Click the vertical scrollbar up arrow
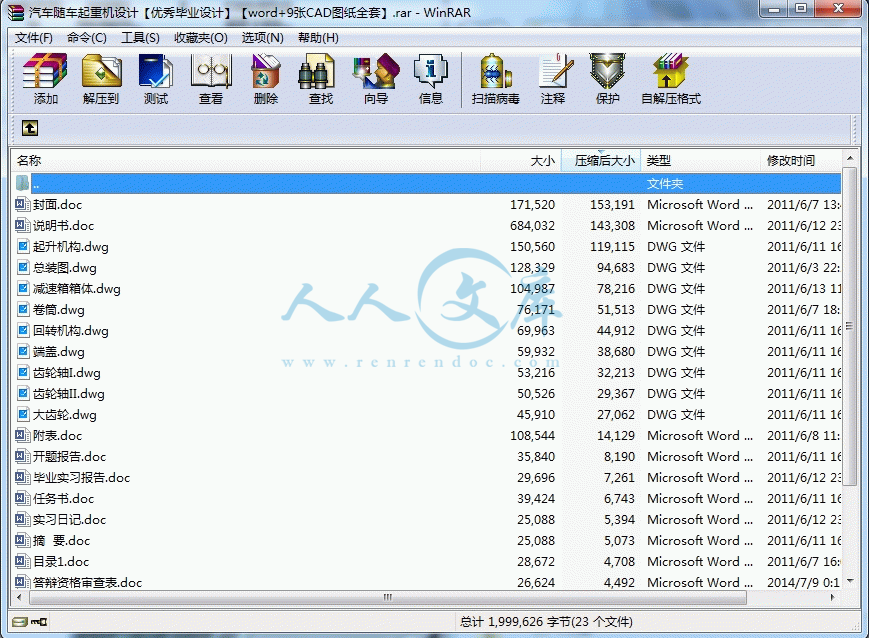 click(x=850, y=159)
